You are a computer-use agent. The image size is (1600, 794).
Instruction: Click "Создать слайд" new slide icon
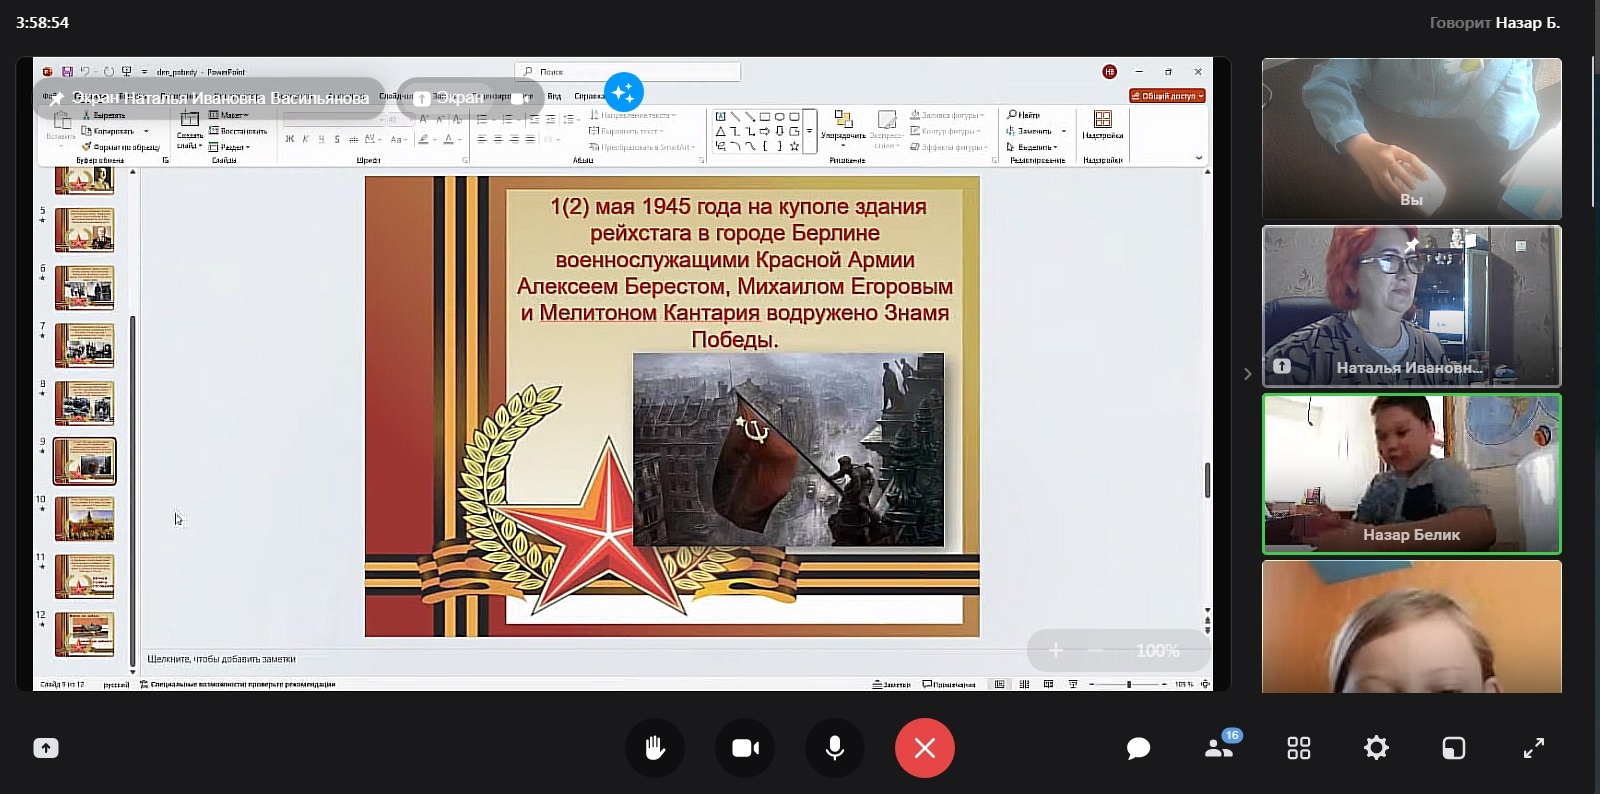coord(189,120)
